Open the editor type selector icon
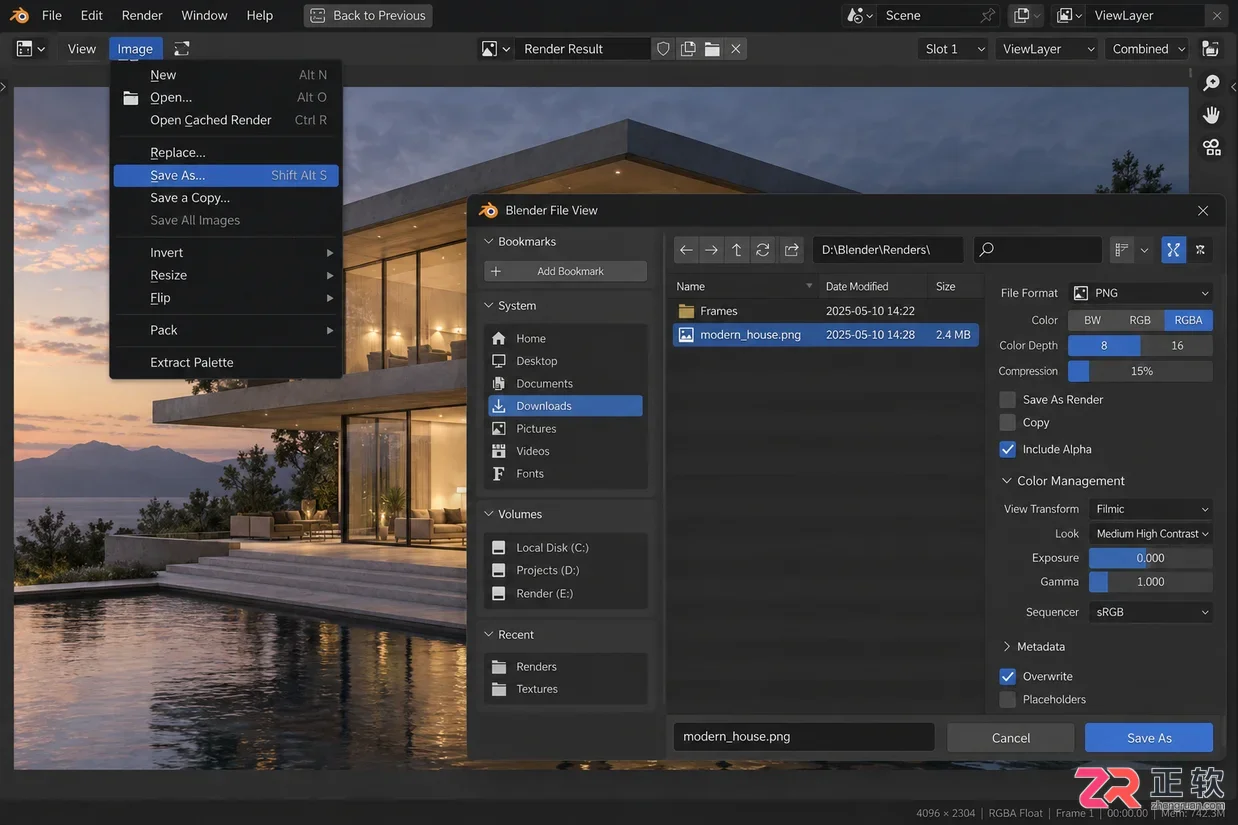Screen dimensions: 1238x825 coord(31,49)
